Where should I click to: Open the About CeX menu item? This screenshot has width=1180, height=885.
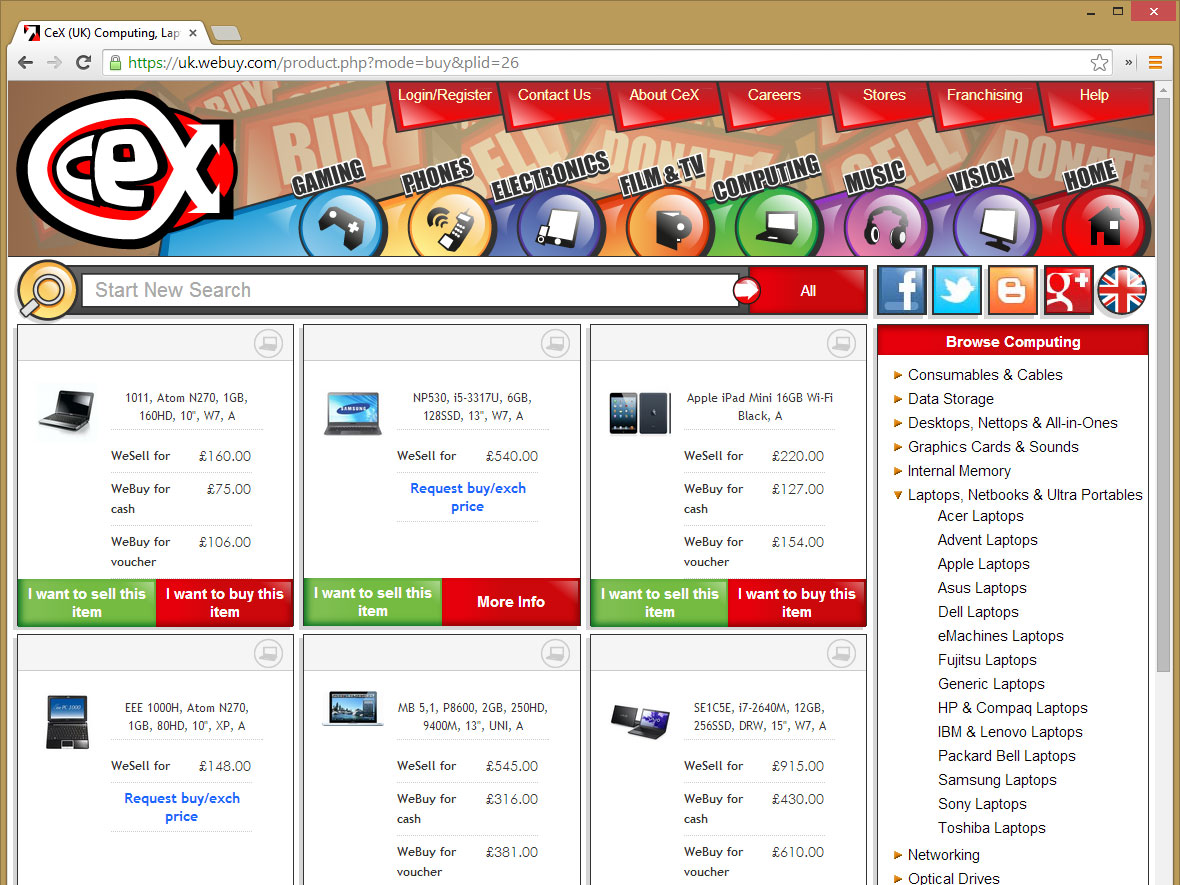click(664, 96)
